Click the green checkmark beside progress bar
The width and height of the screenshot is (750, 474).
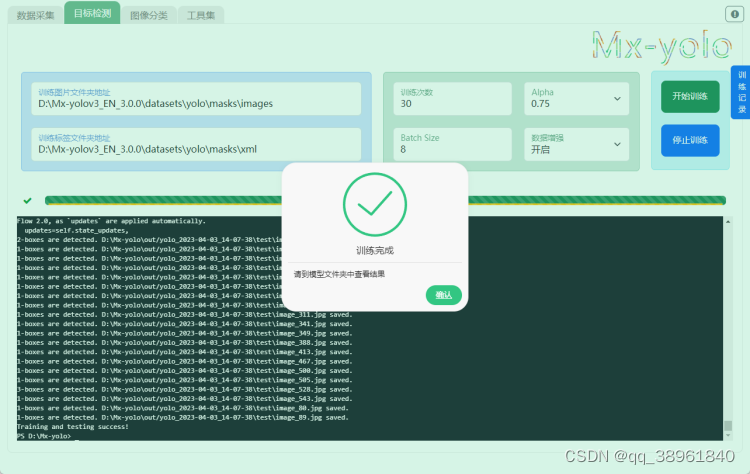[28, 200]
